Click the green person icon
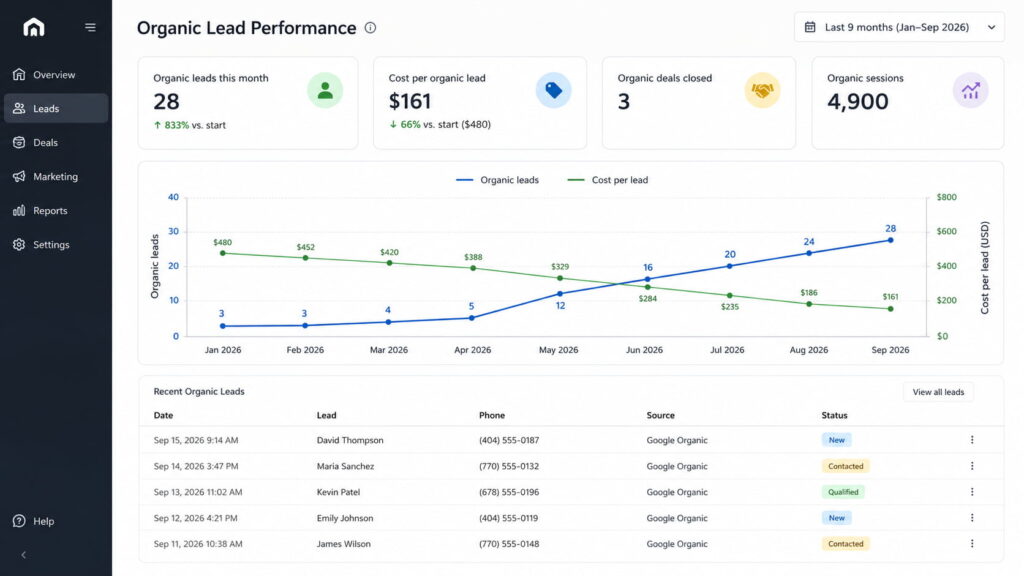The image size is (1024, 576). [x=325, y=90]
